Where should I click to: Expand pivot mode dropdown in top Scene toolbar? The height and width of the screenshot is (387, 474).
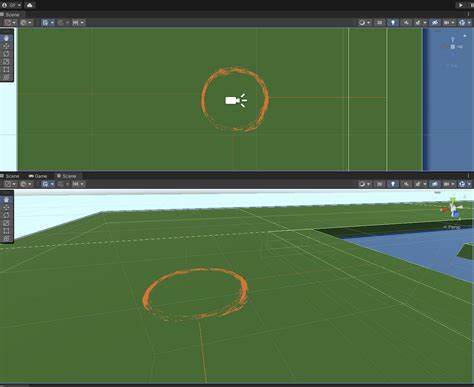(14, 23)
